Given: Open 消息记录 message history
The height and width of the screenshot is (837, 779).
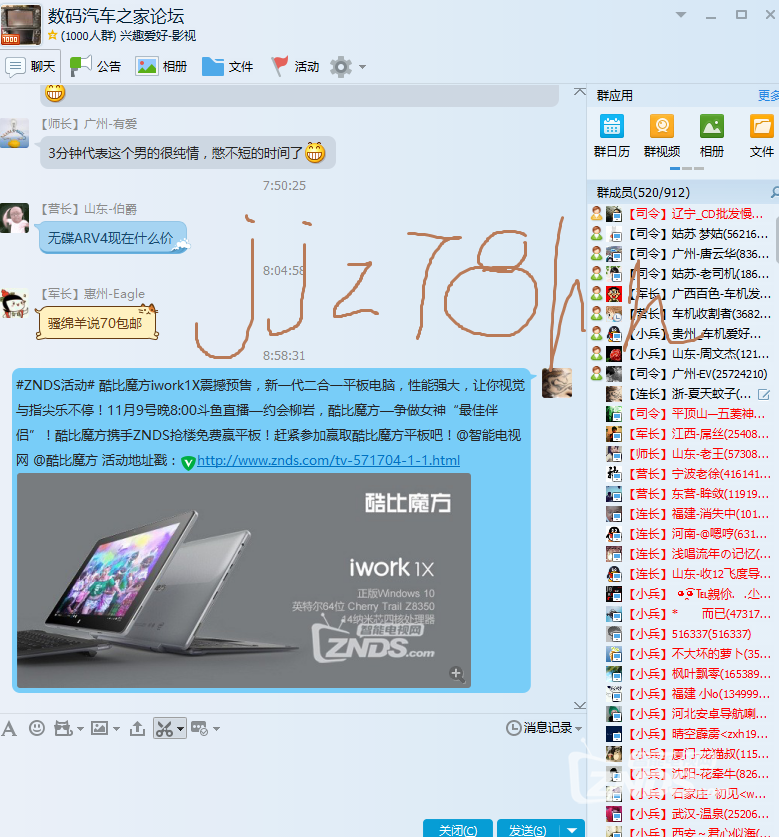Looking at the screenshot, I should pyautogui.click(x=539, y=728).
